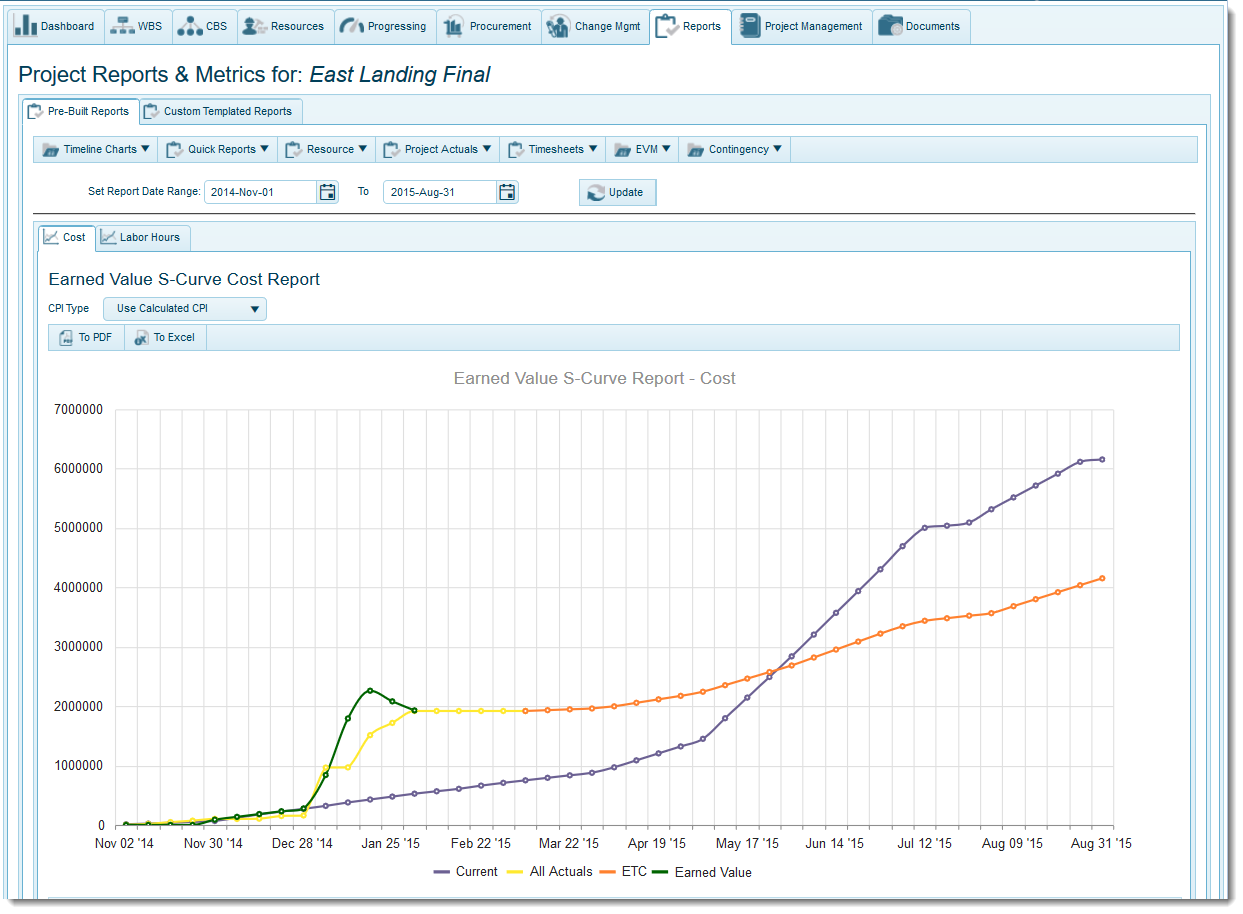Select the Cost chart tab
Image resolution: width=1243 pixels, height=914 pixels.
click(x=66, y=237)
